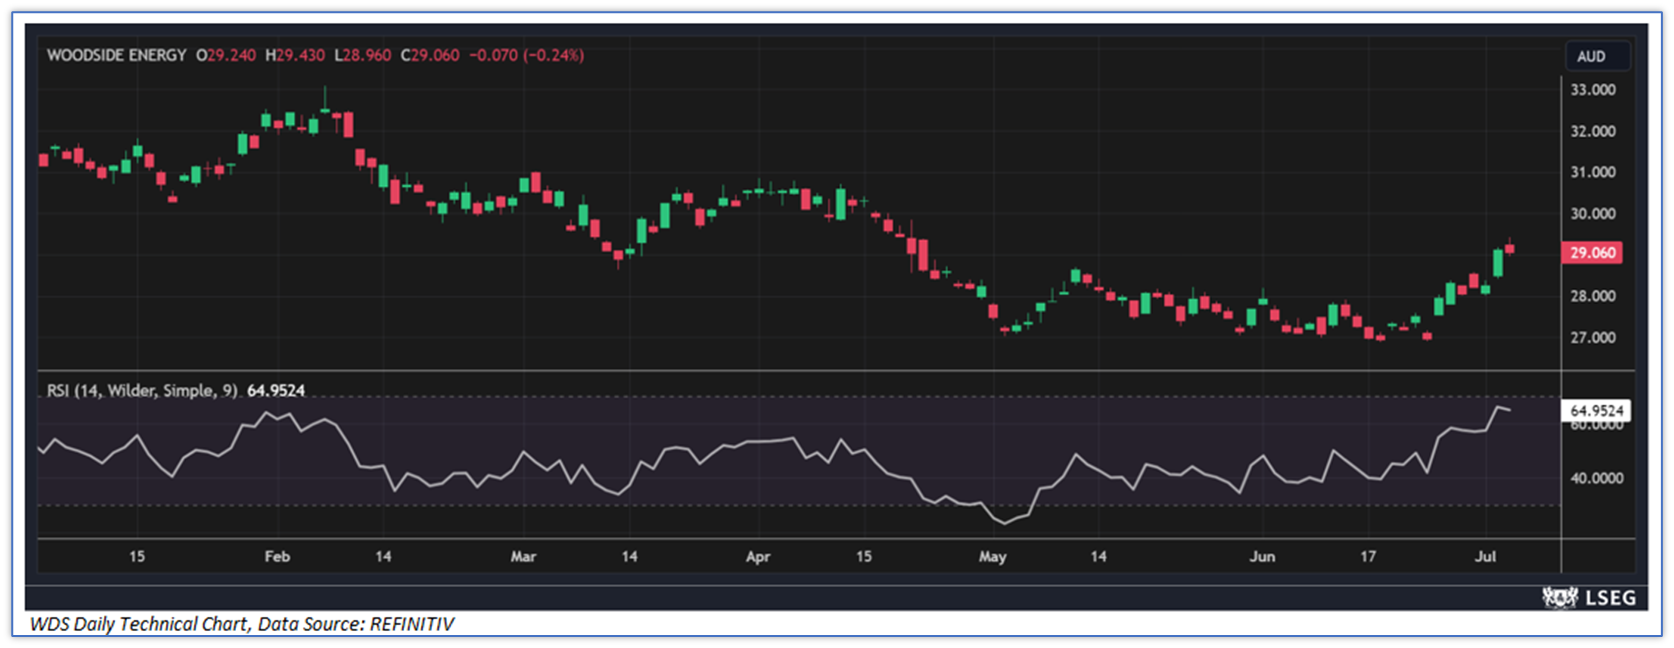
Task: Click the 30.000 price axis label
Action: (1593, 213)
